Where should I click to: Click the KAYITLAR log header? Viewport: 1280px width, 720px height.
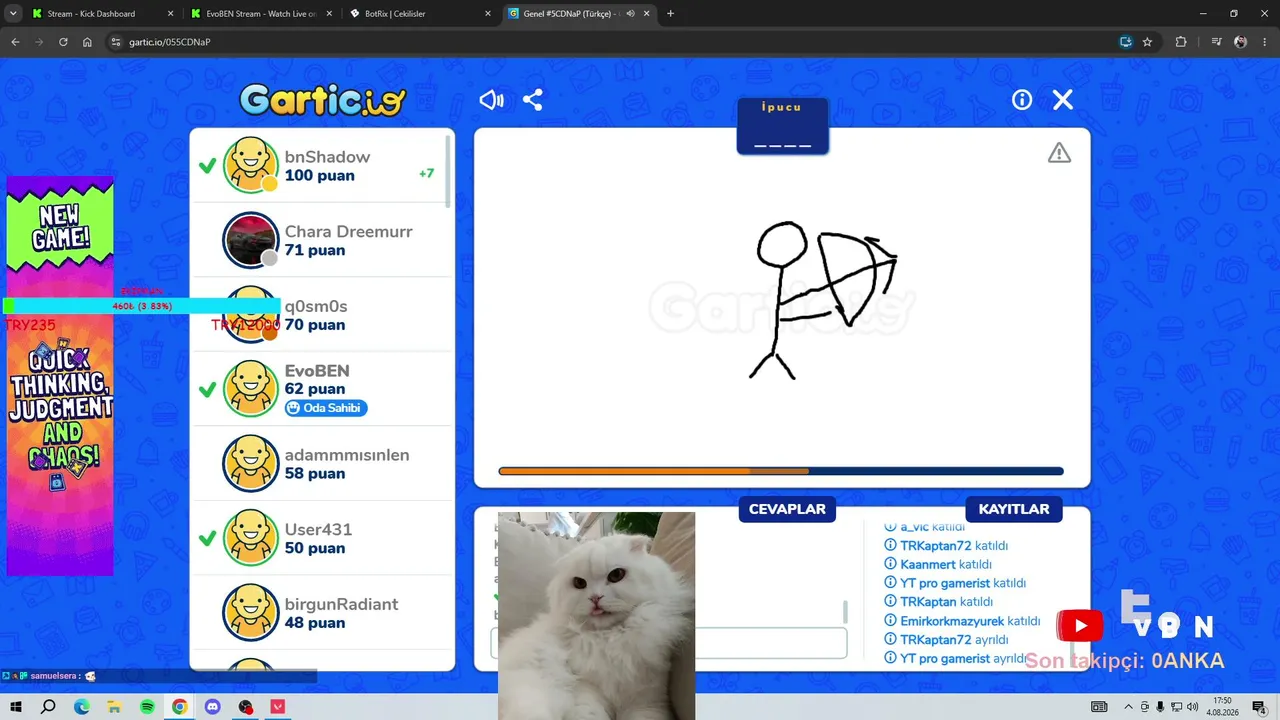(x=1014, y=509)
